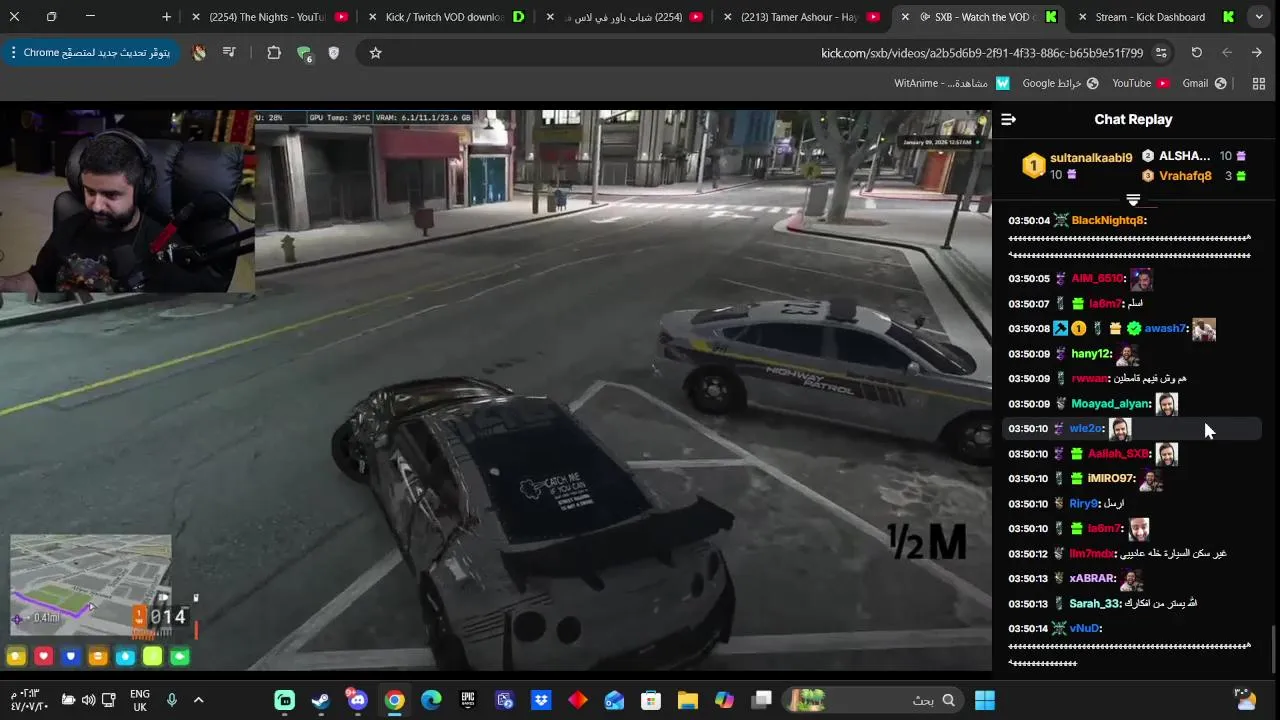Switch to The Nights YouTube tab
This screenshot has height=720, width=1280.
270,17
